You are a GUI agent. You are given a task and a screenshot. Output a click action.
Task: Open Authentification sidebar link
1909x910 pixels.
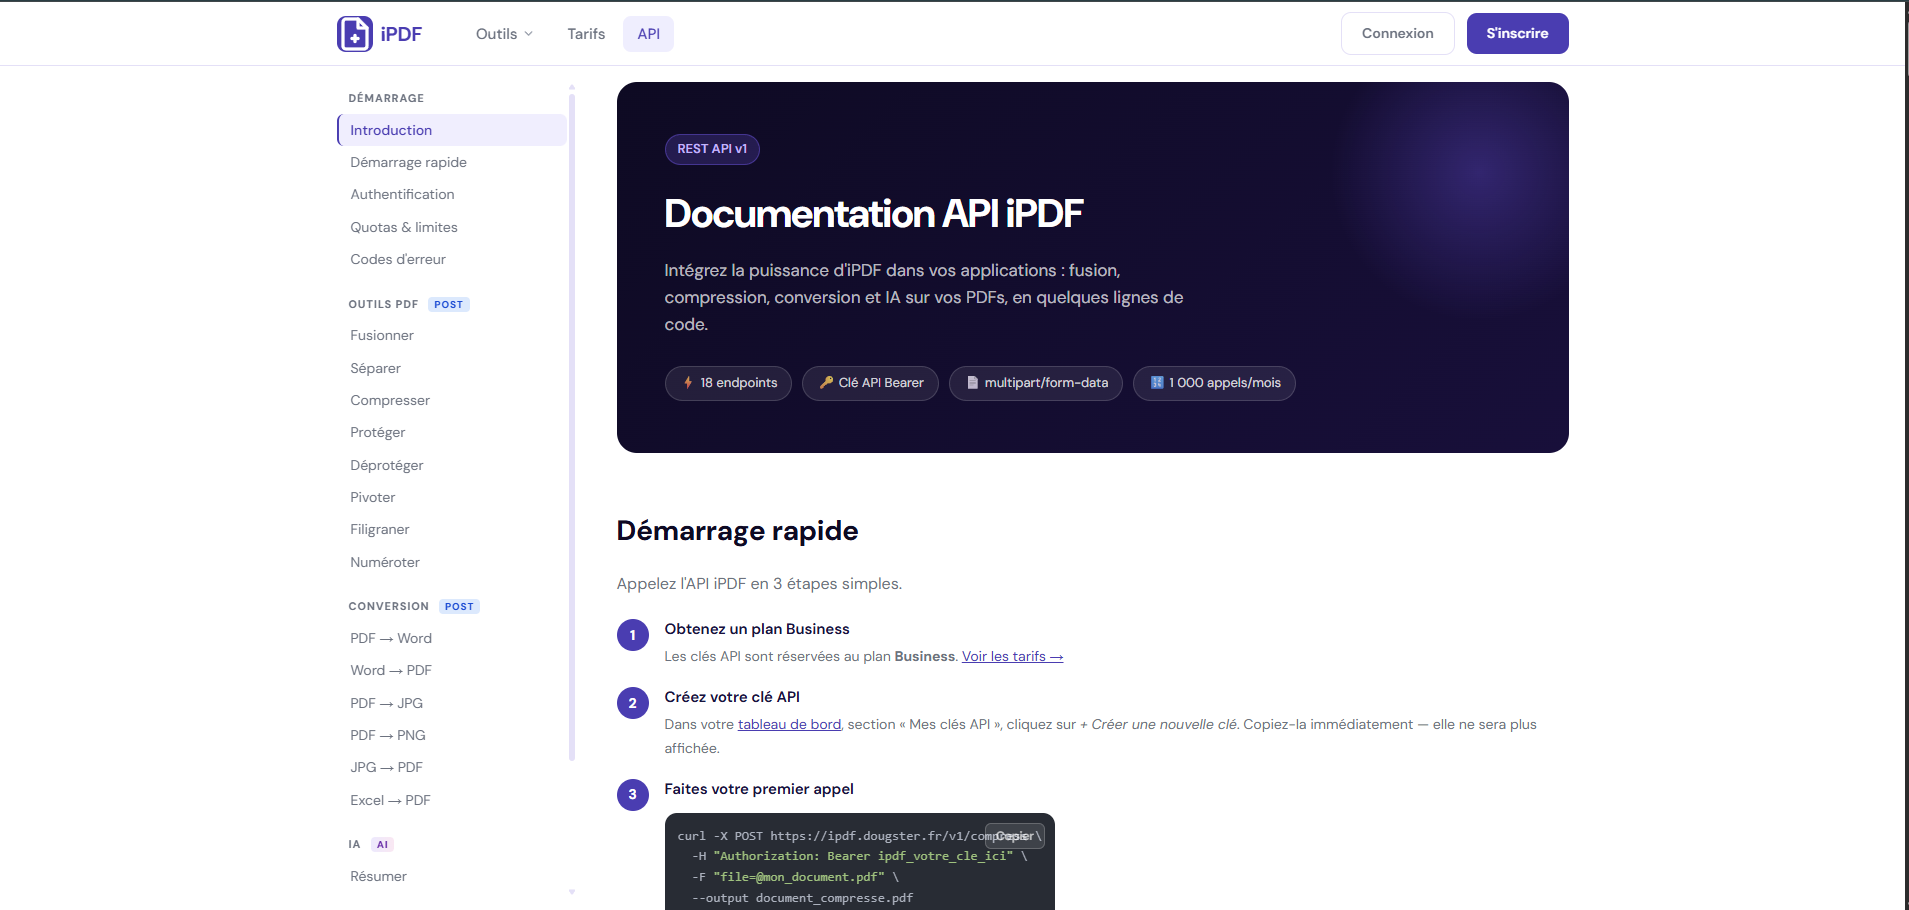point(402,194)
